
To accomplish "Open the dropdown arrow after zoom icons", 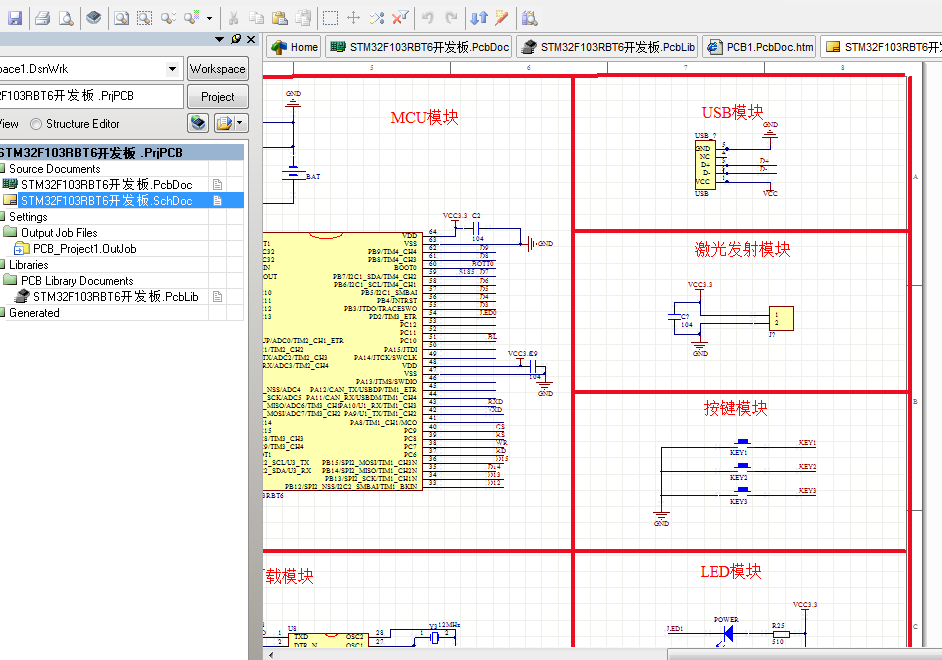I will [x=209, y=18].
